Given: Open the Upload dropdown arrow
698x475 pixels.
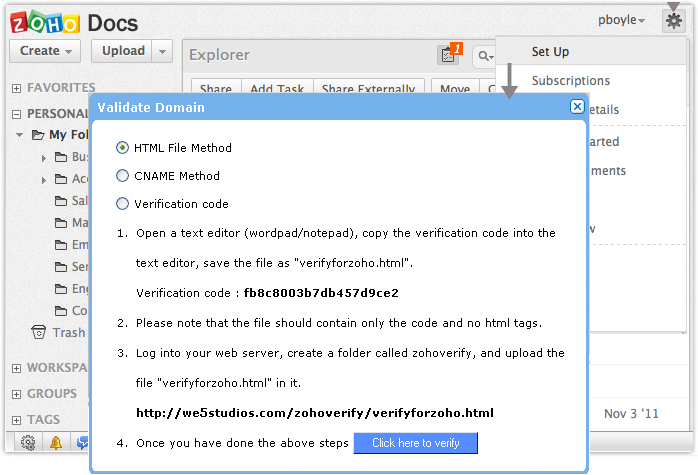Looking at the screenshot, I should click(x=162, y=51).
